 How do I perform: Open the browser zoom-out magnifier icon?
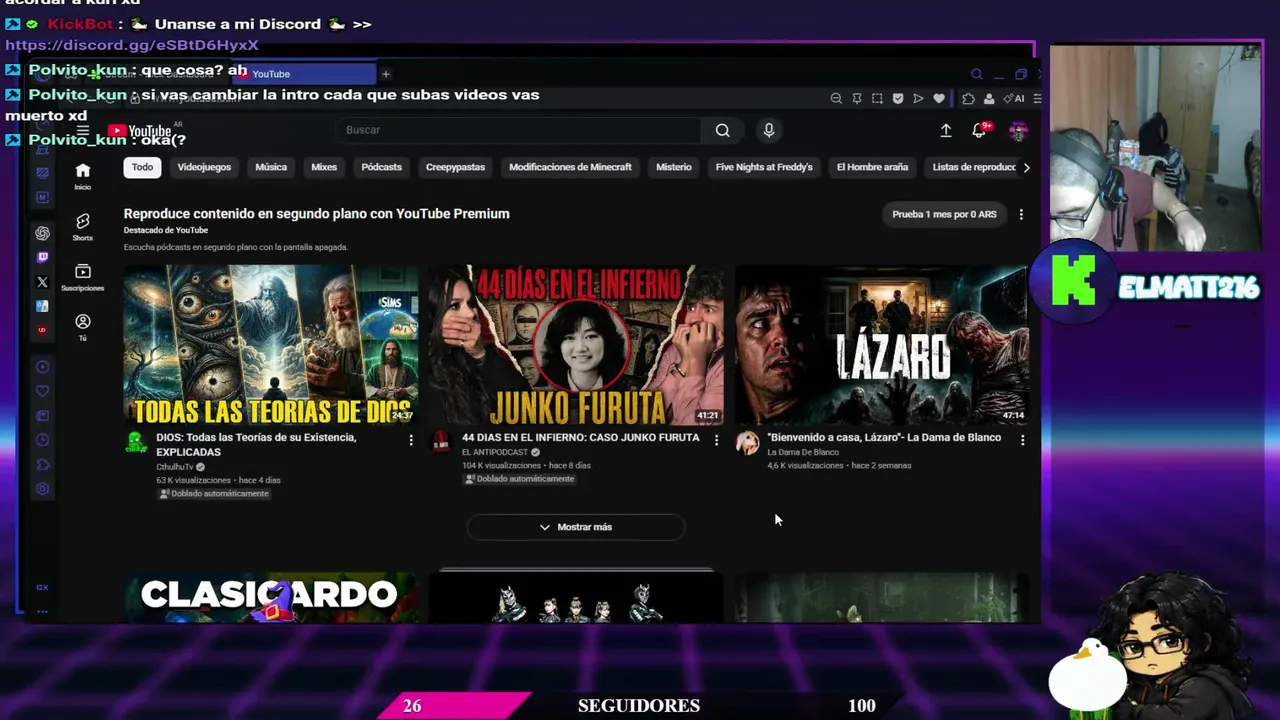pos(836,99)
